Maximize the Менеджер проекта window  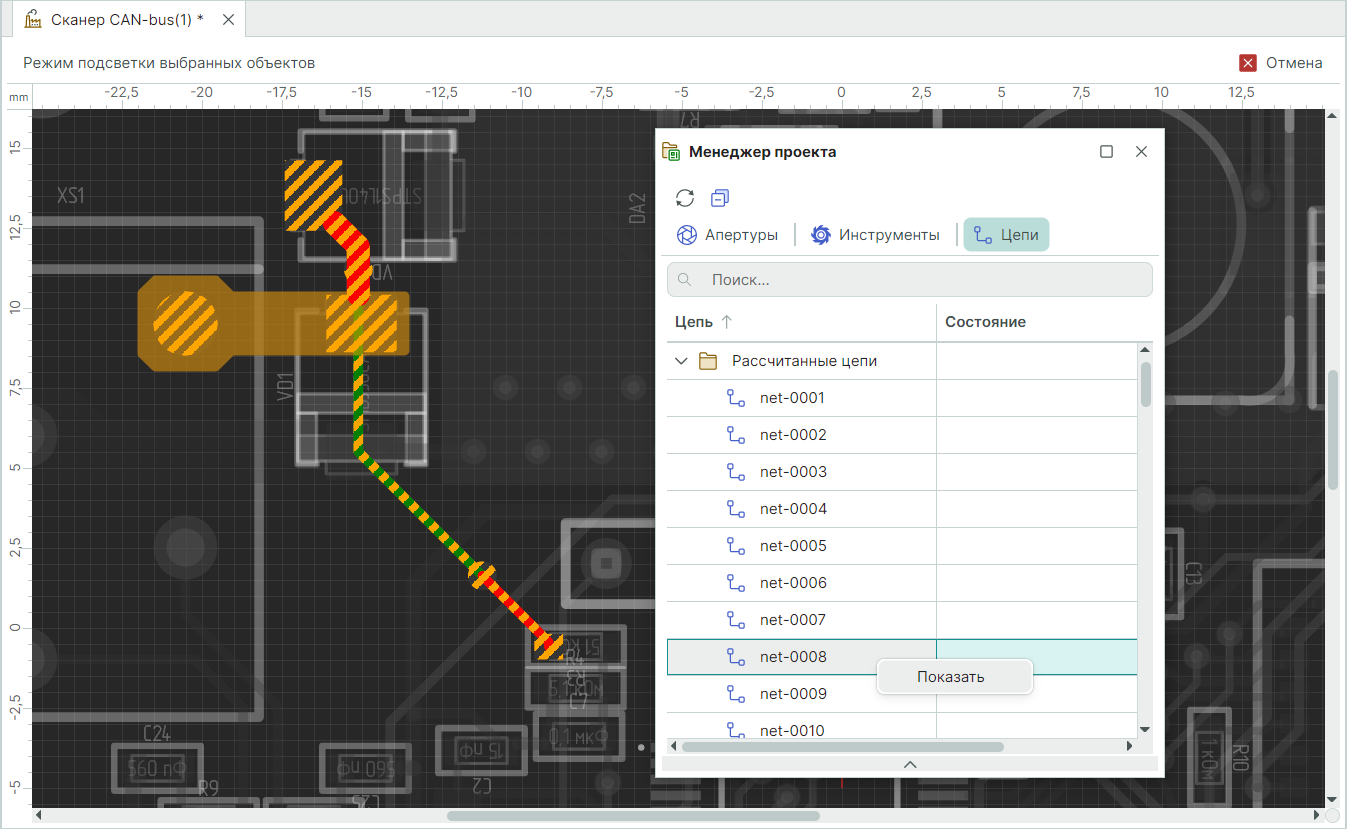pyautogui.click(x=1106, y=152)
